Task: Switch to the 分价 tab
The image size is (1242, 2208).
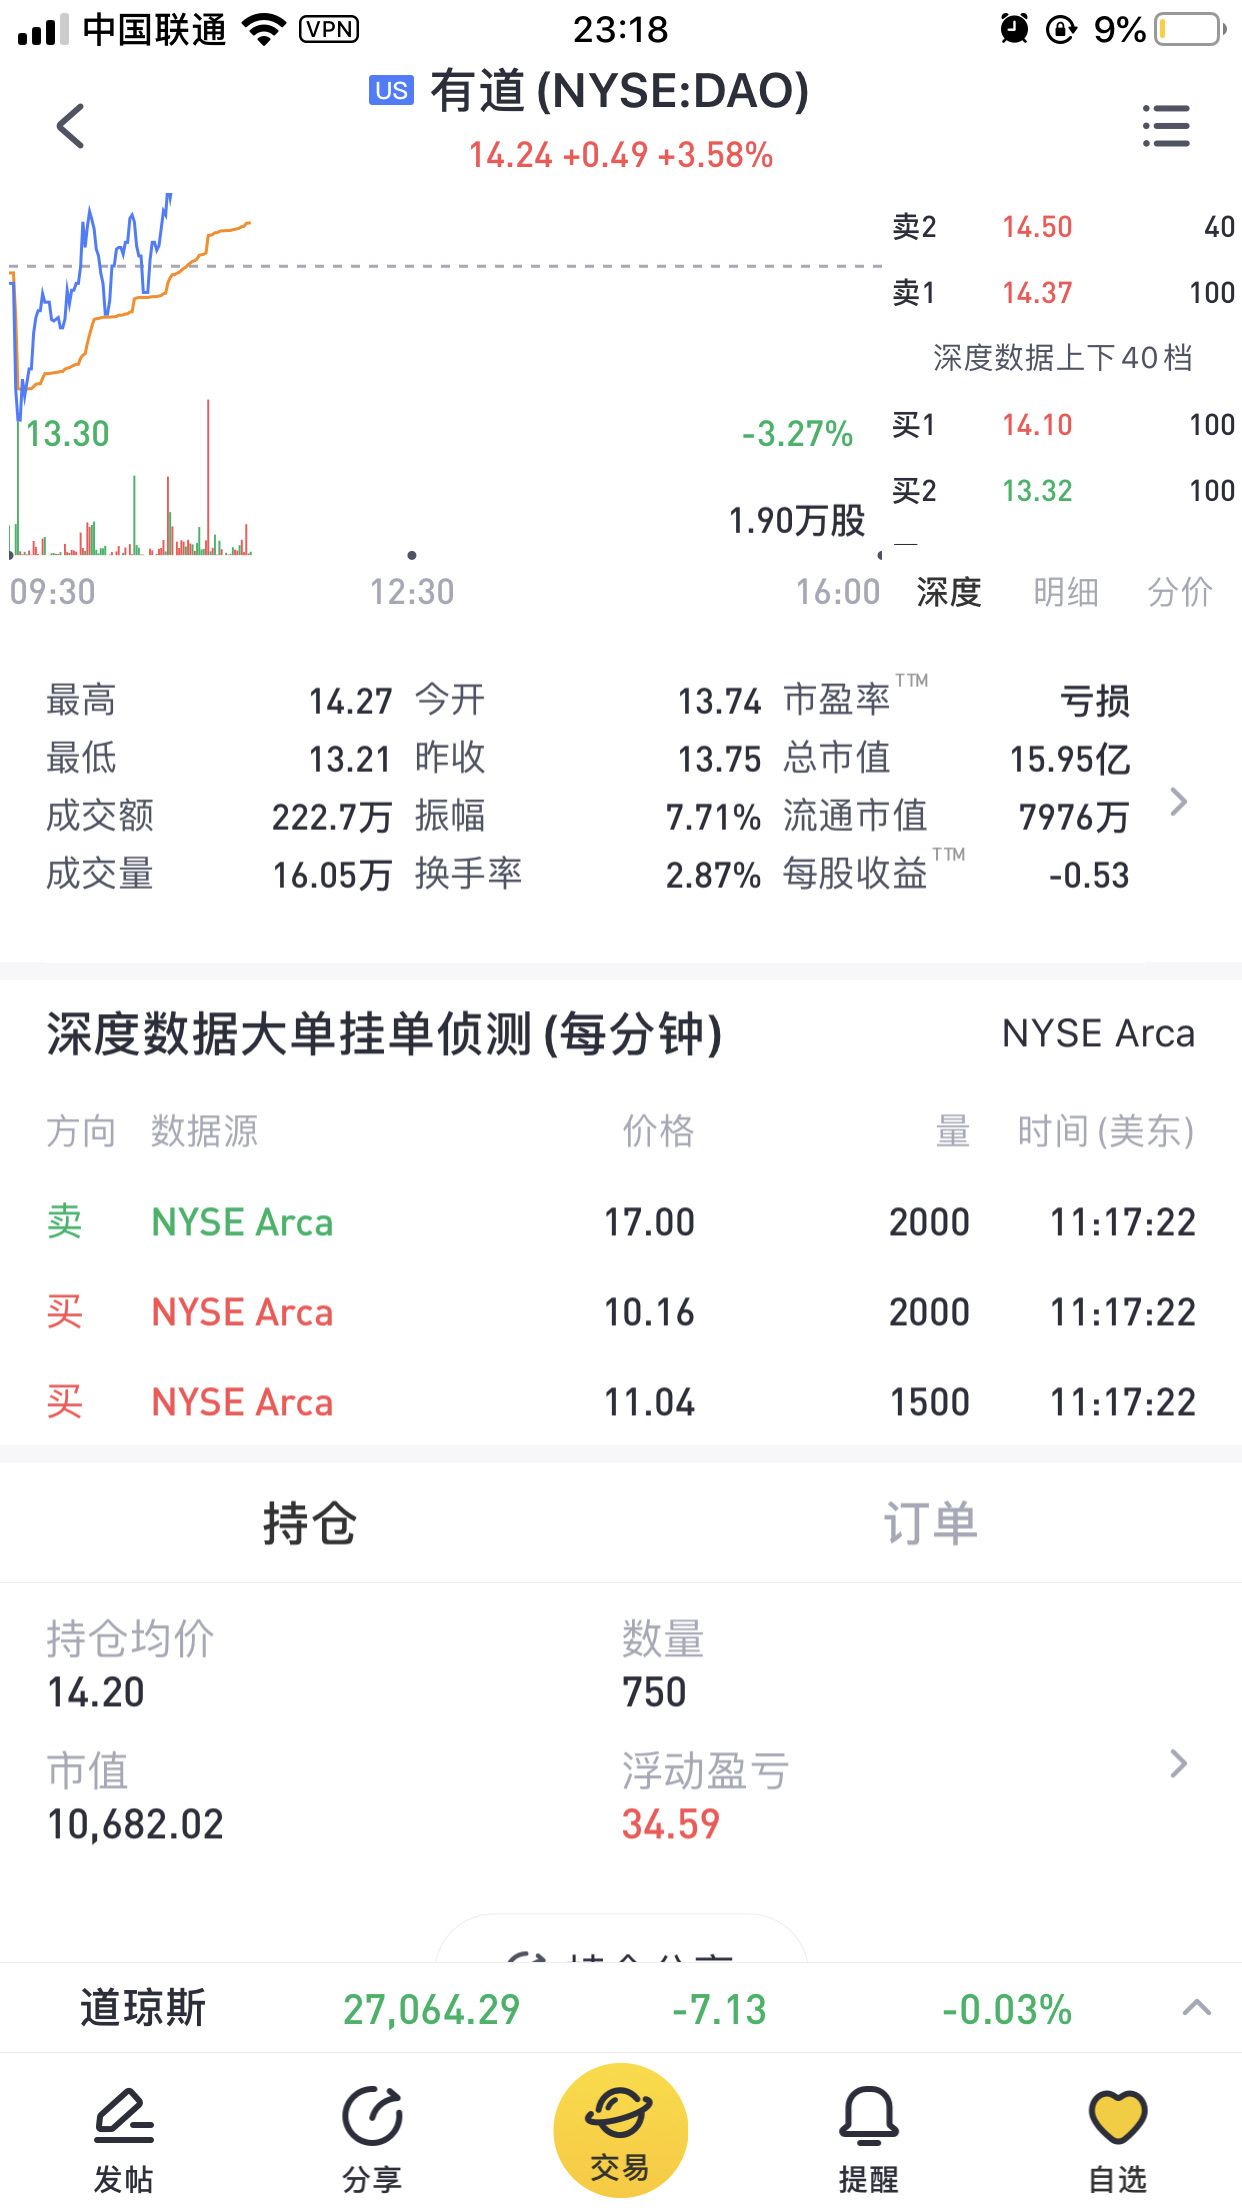Action: (1180, 592)
